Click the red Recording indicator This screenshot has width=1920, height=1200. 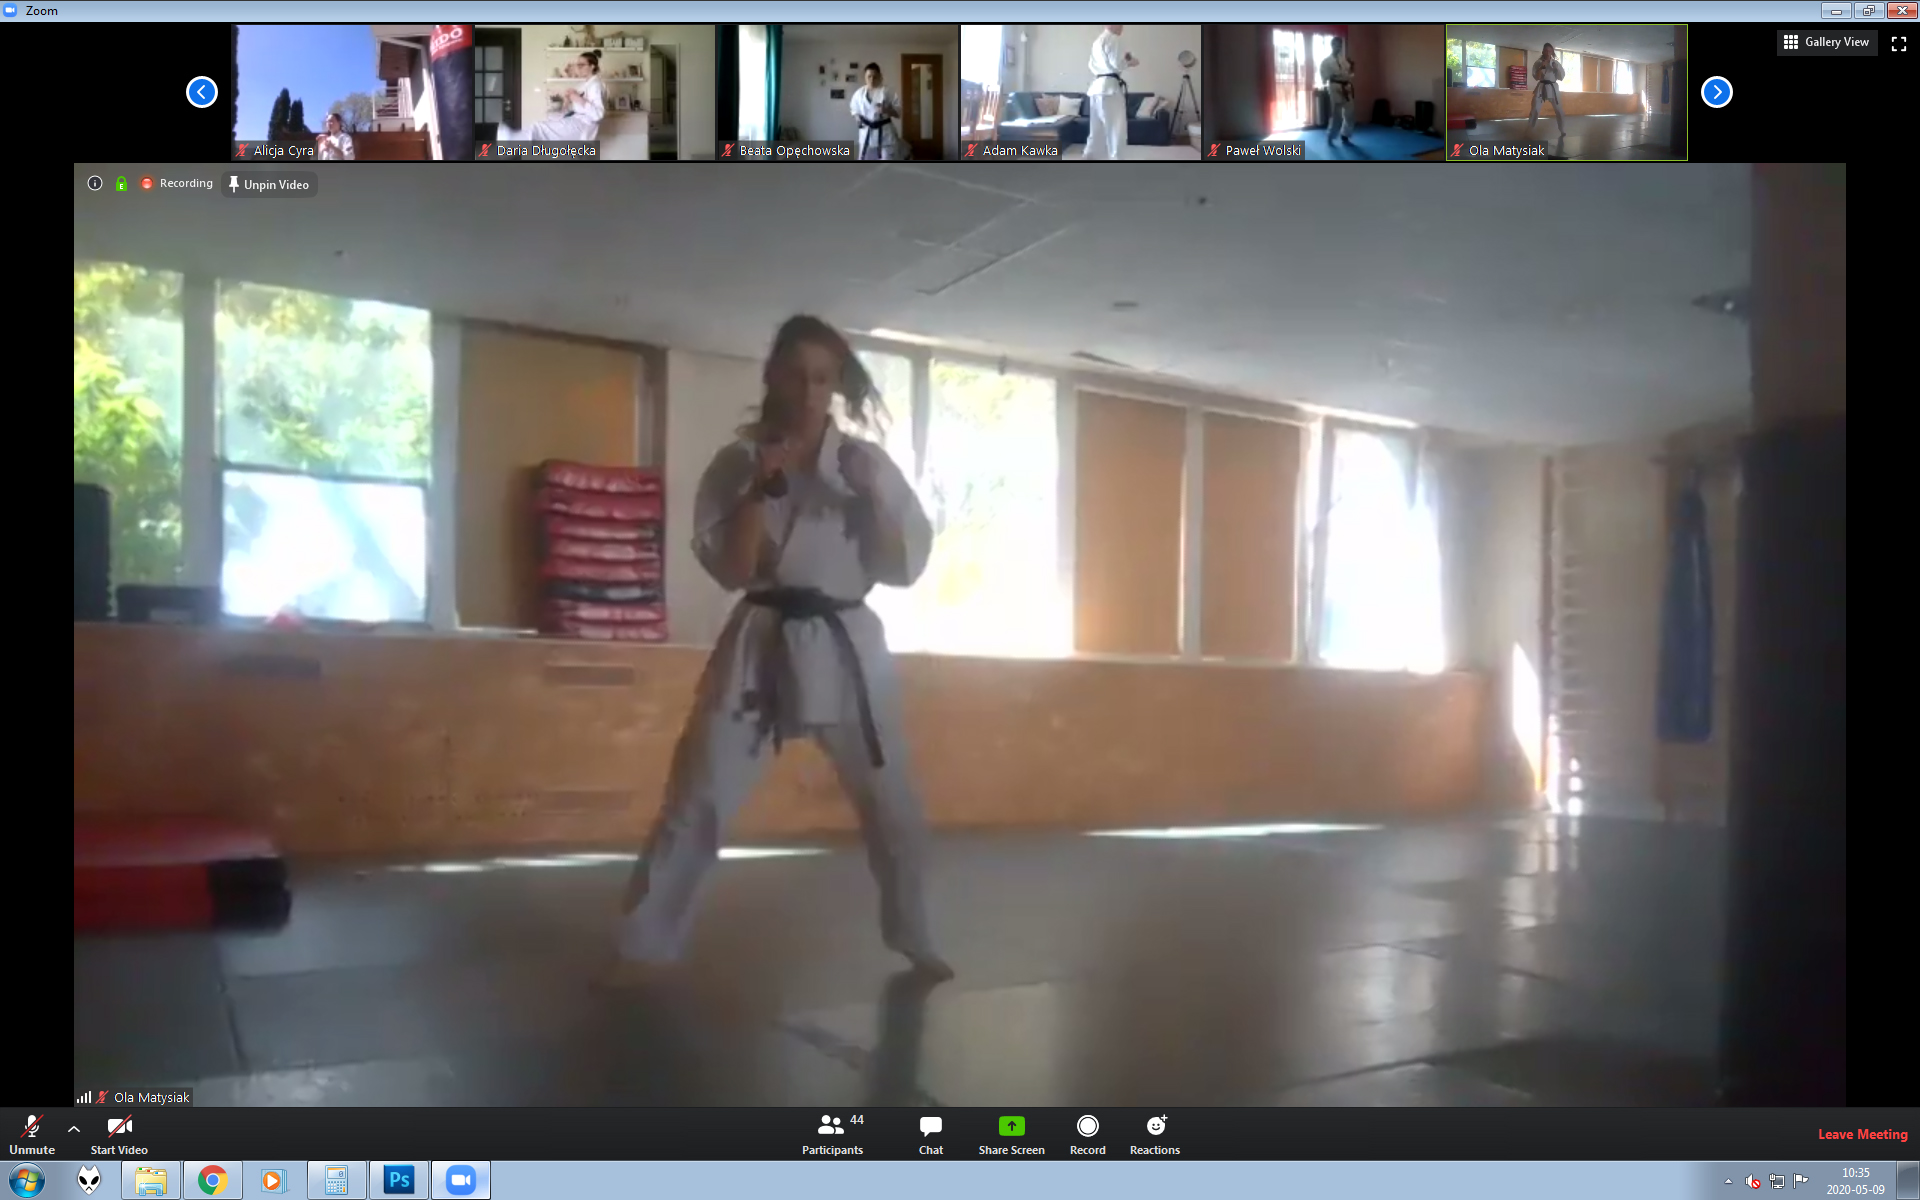(x=177, y=183)
